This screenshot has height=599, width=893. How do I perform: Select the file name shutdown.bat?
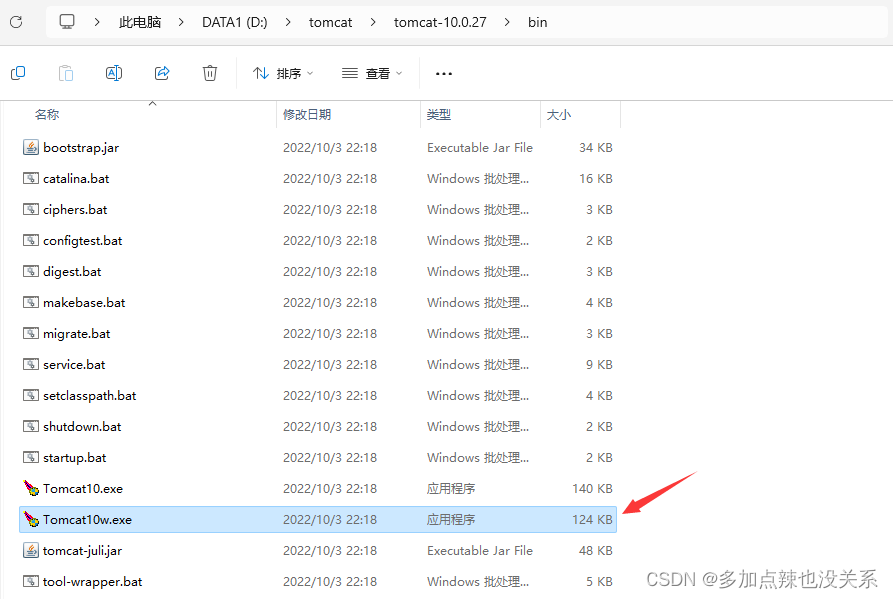(82, 426)
